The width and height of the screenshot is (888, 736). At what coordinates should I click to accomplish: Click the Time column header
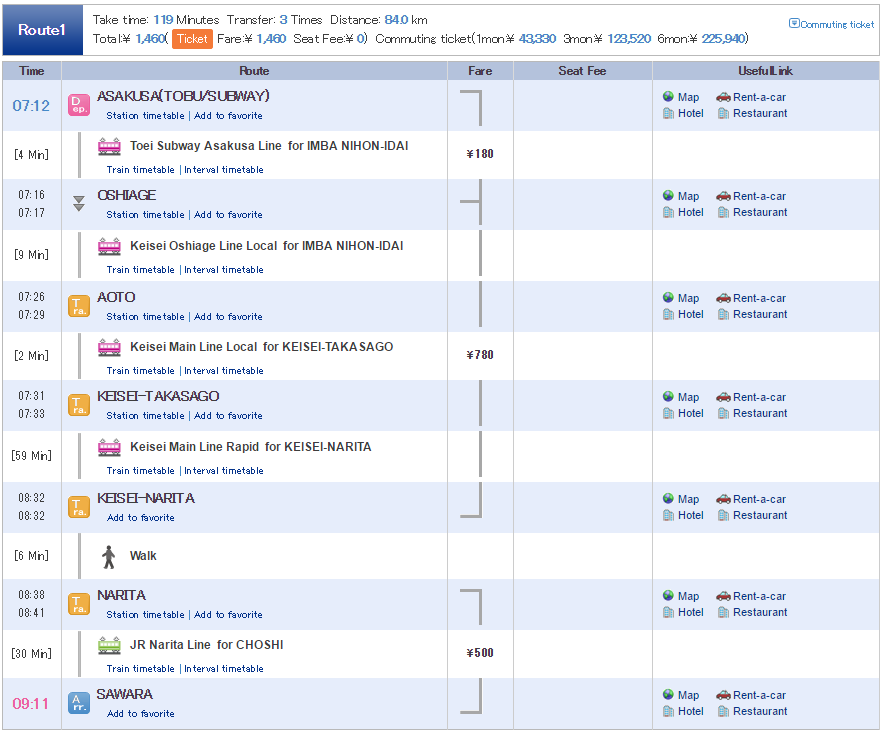(32, 71)
